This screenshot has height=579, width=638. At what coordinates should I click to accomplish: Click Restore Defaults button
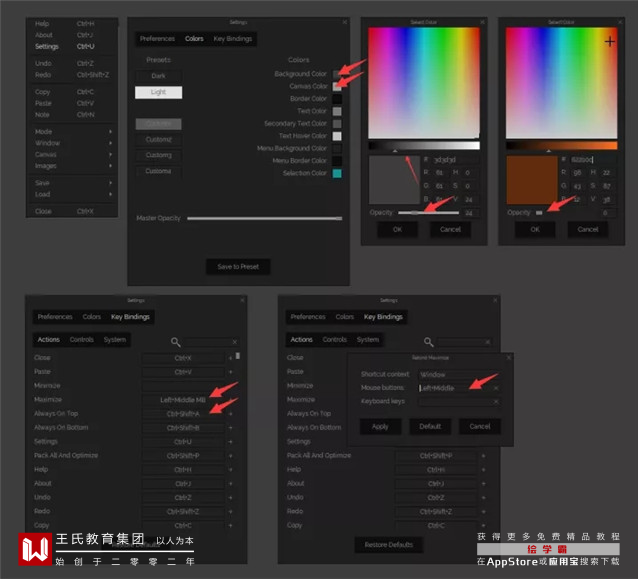pos(389,545)
